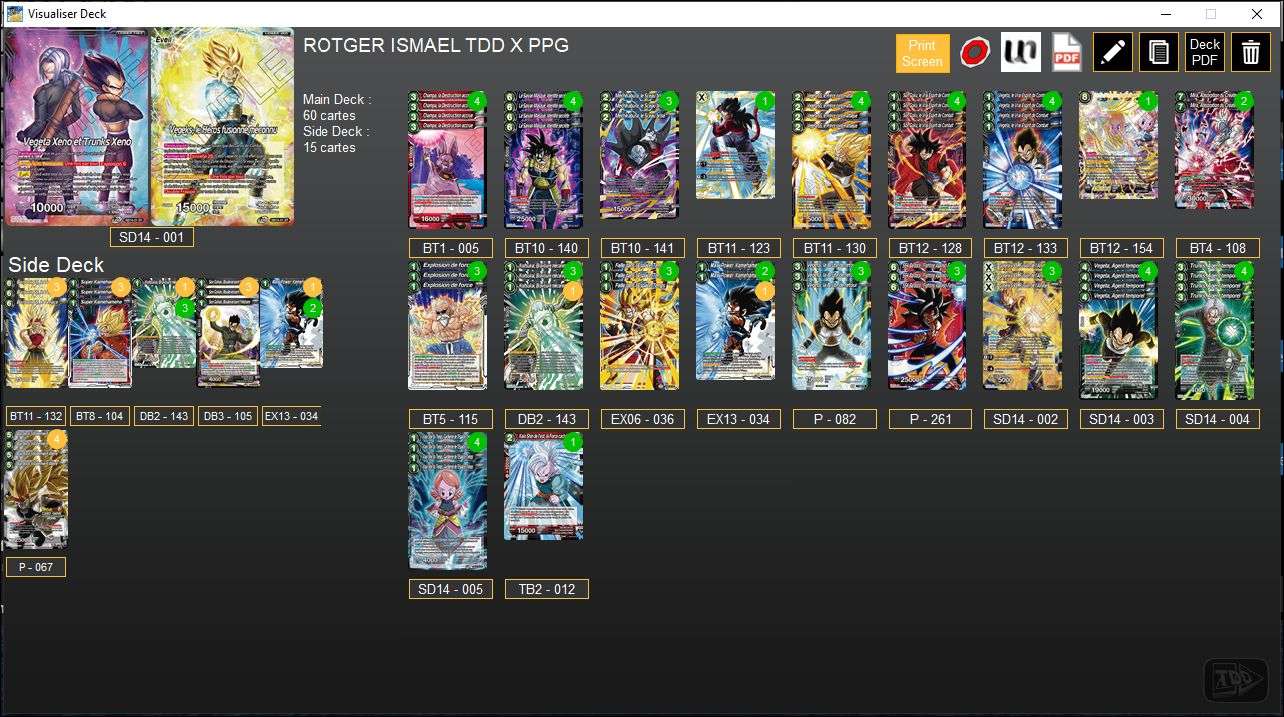This screenshot has height=717, width=1284.
Task: Click the red circular logo icon
Action: point(975,52)
